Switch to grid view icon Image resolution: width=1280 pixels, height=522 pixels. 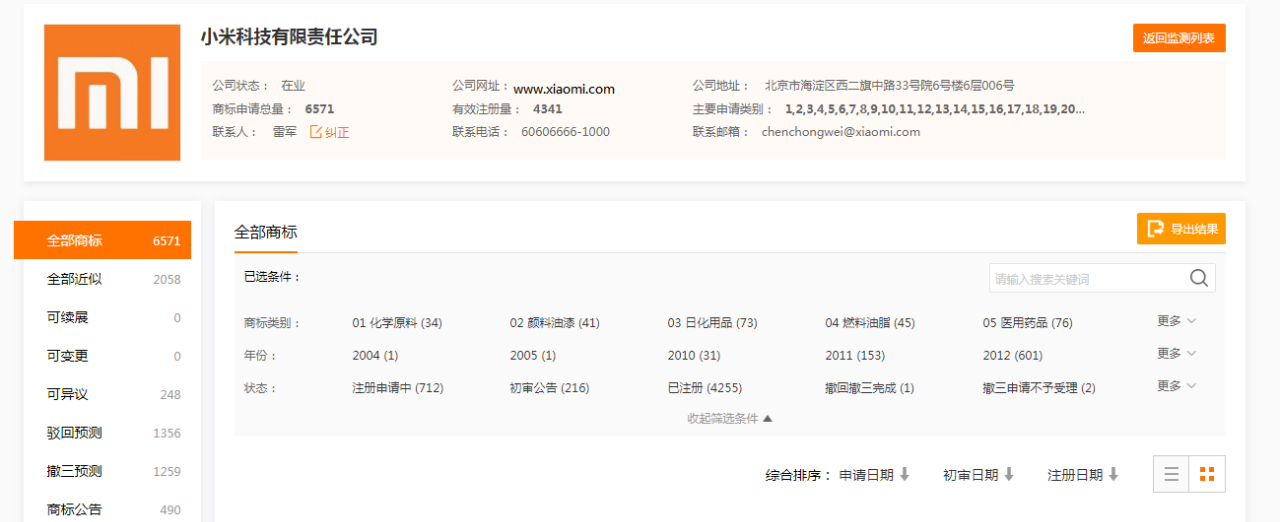point(1207,474)
